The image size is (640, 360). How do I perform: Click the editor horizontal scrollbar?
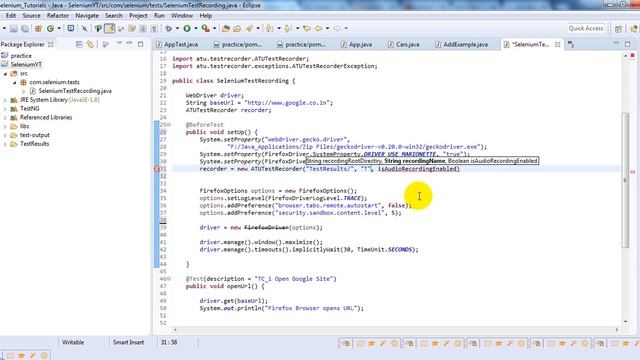coord(396,329)
